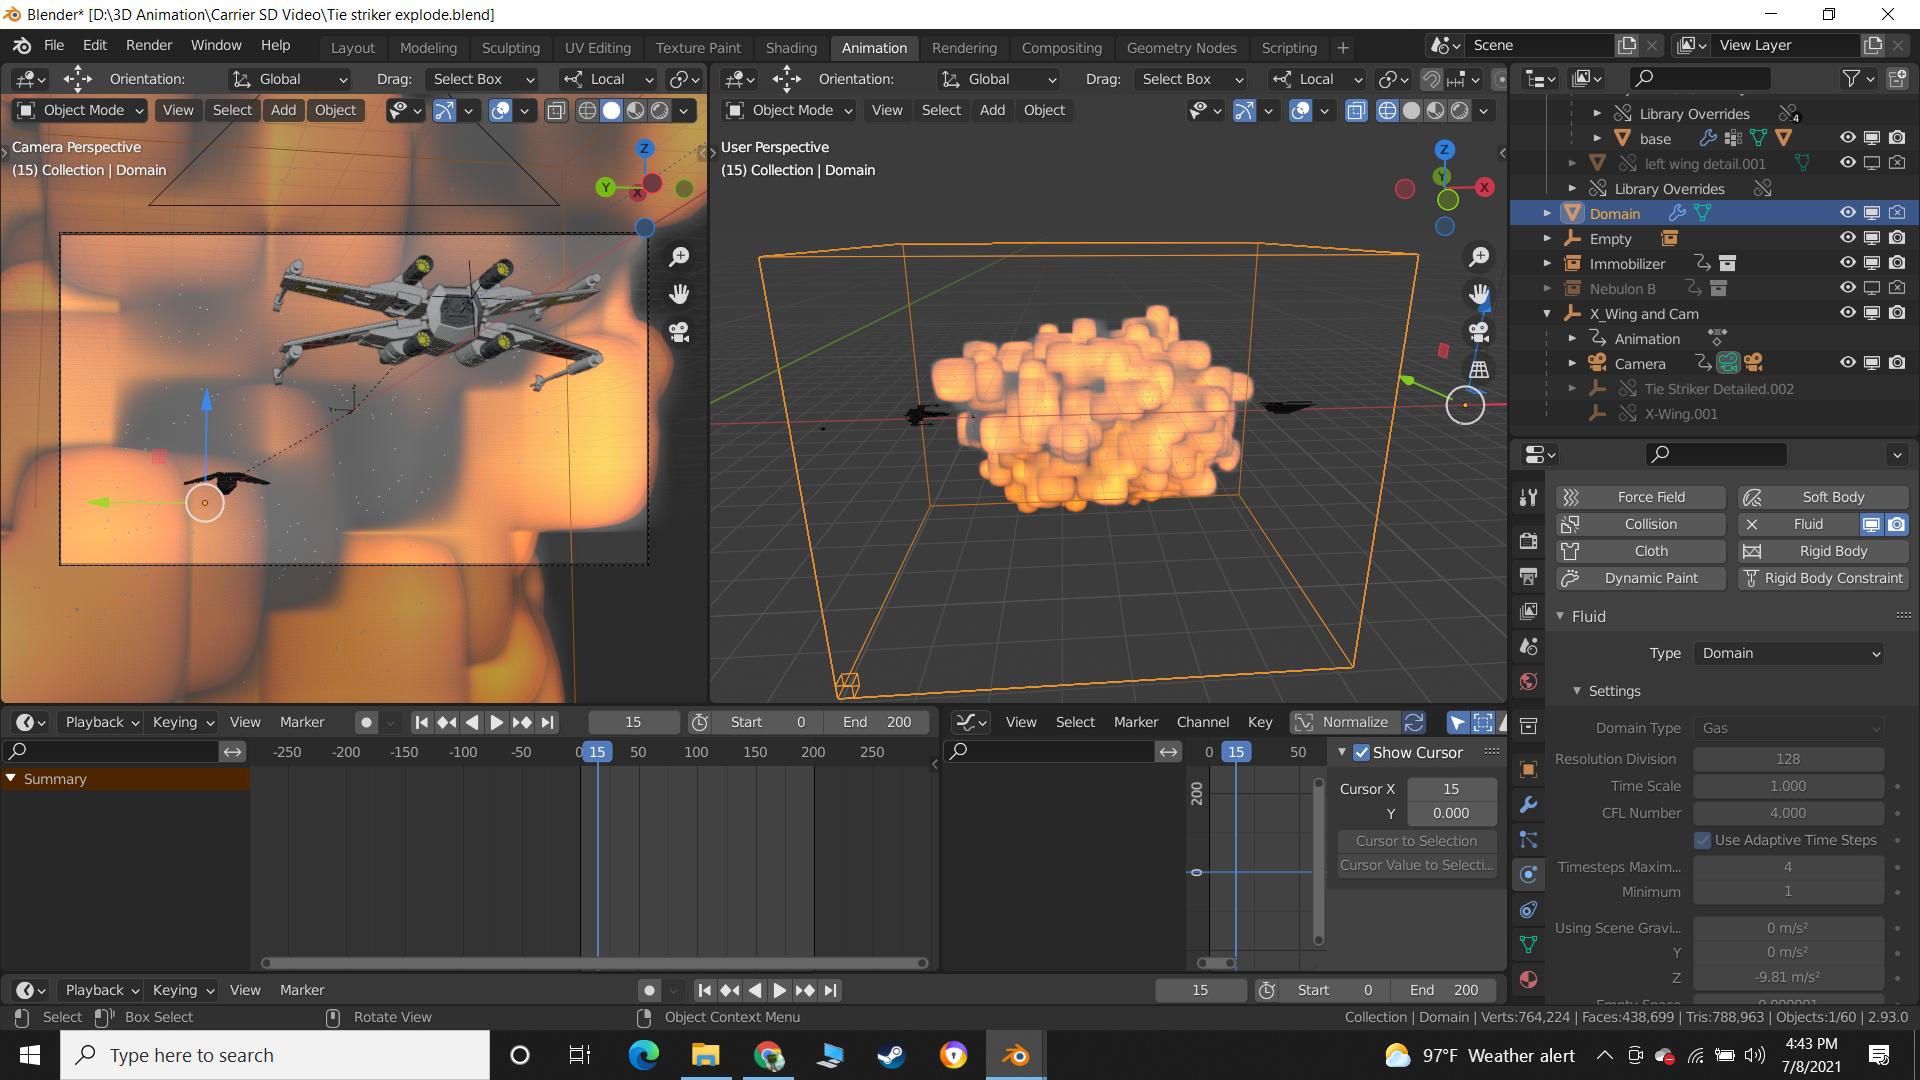Add Dynamic Paint physics
The image size is (1920, 1080).
tap(1641, 578)
